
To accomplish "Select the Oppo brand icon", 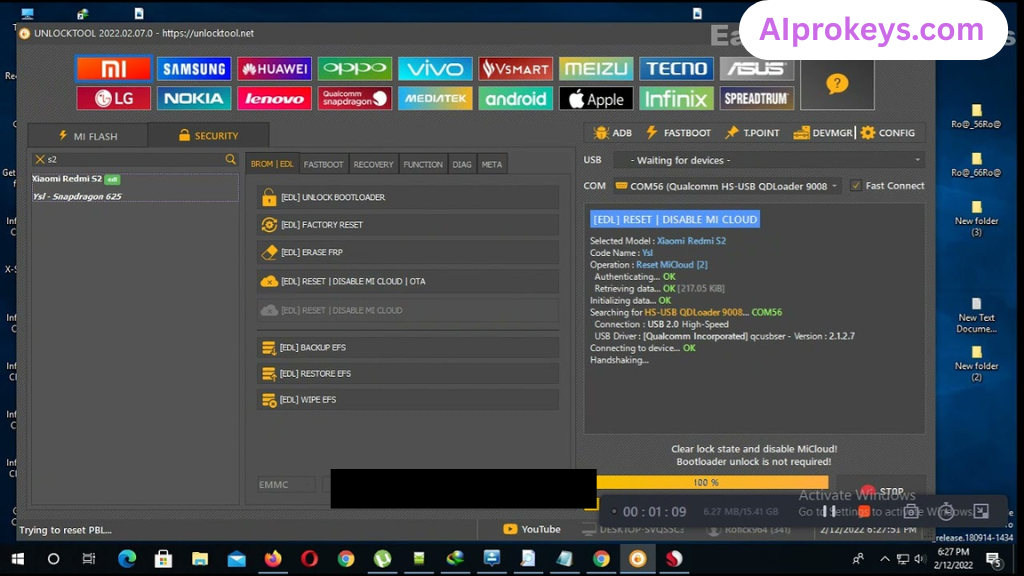I will (x=355, y=69).
